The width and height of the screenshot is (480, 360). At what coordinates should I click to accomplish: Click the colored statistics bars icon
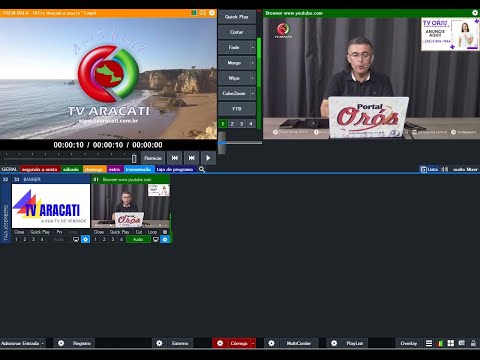click(440, 343)
